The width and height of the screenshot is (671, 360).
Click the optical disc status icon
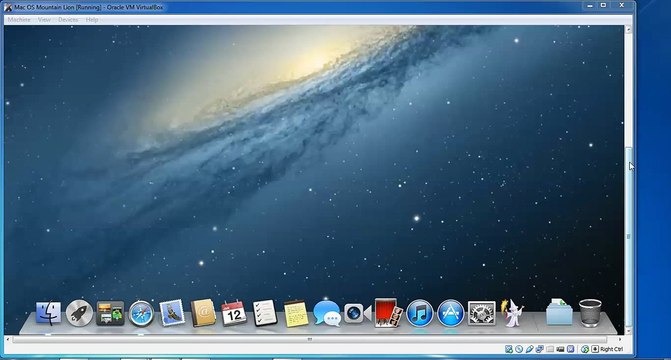pyautogui.click(x=519, y=349)
